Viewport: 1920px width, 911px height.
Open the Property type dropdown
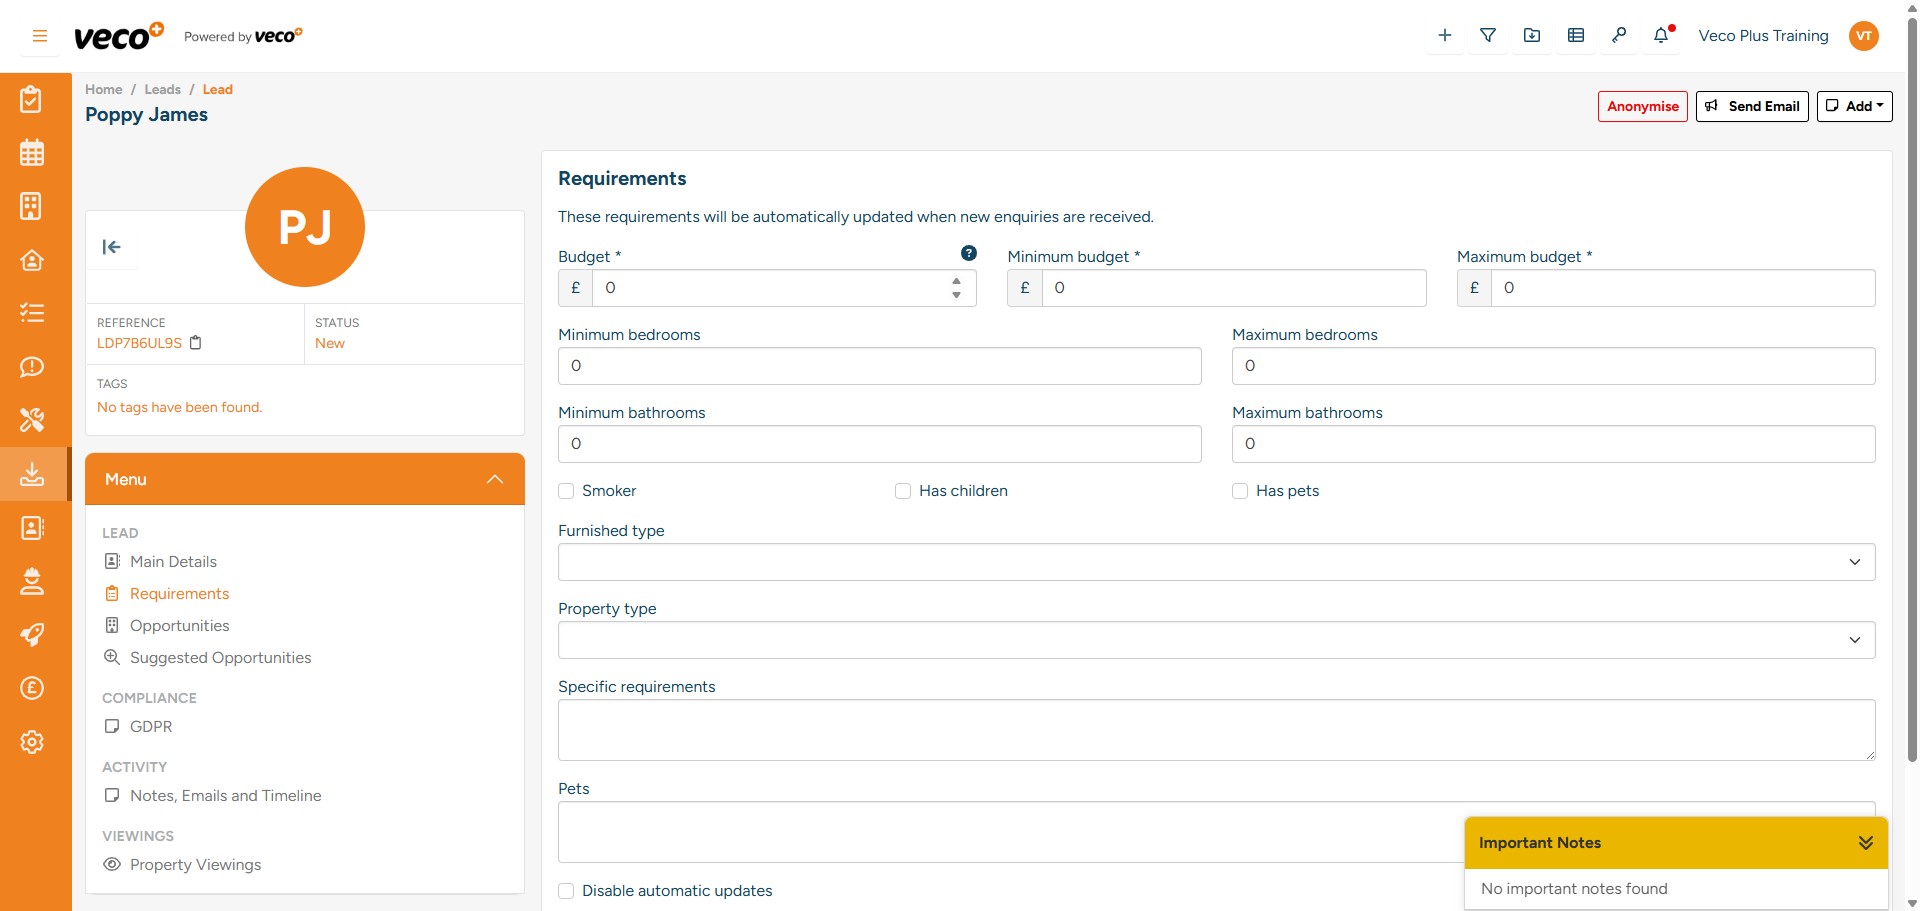[x=1856, y=639]
